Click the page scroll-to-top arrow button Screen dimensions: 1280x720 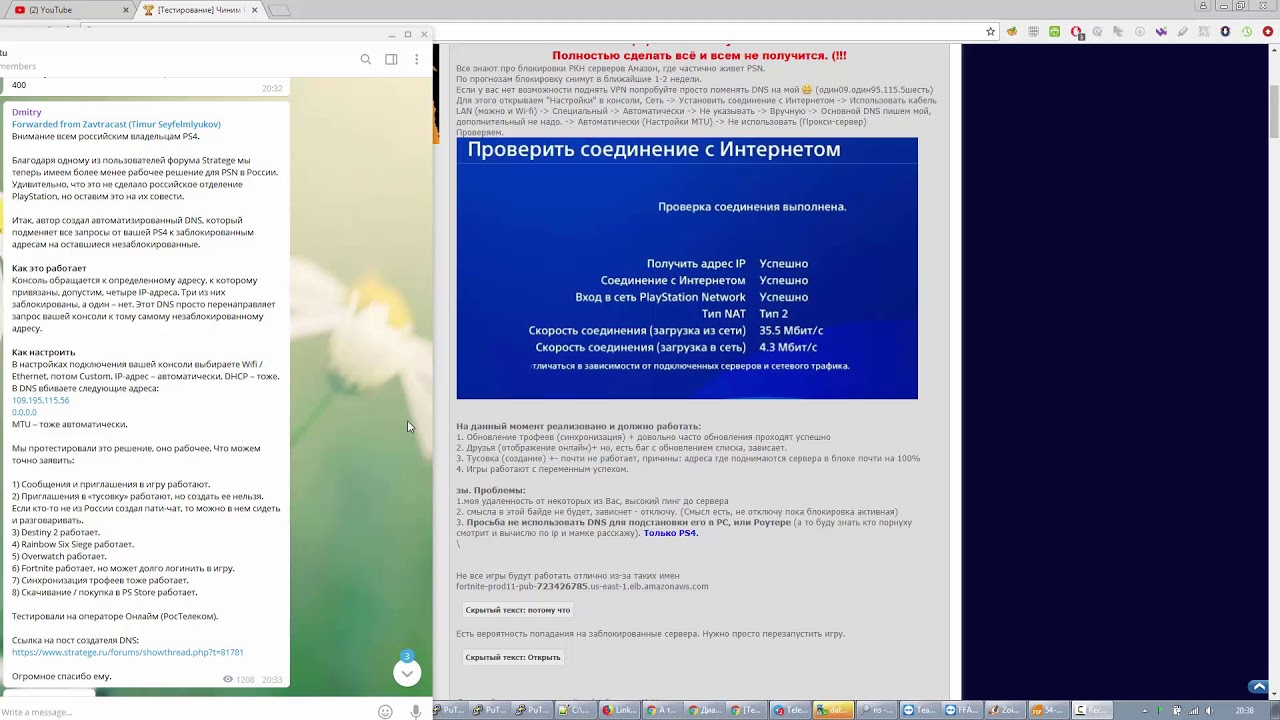click(1259, 687)
